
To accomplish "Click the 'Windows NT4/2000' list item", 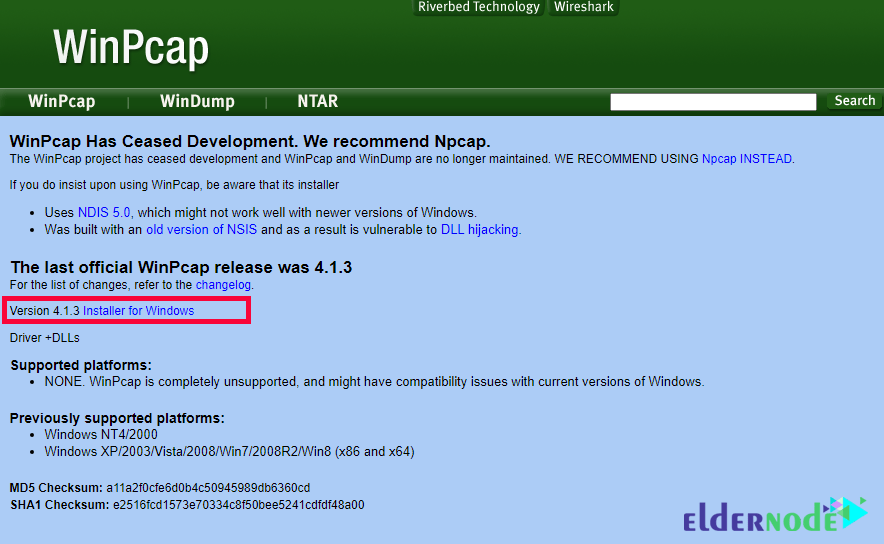I will tap(101, 435).
